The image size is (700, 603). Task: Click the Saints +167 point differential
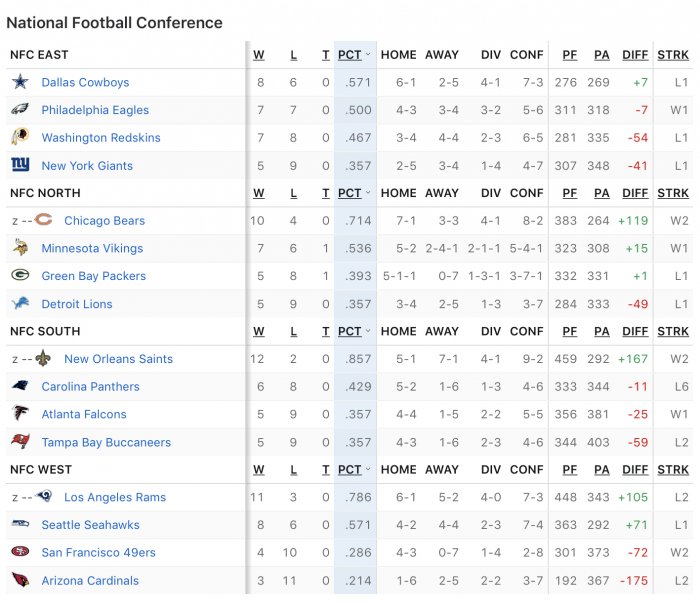[x=633, y=359]
